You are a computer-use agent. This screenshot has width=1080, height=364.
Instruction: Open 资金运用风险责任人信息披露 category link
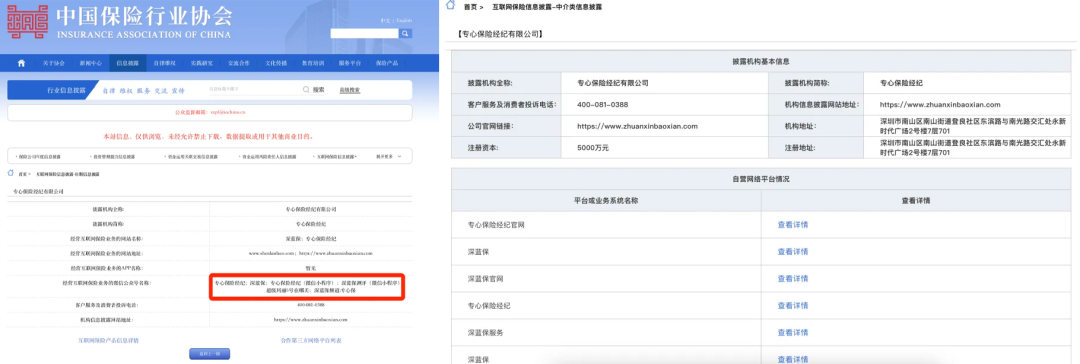(269, 157)
